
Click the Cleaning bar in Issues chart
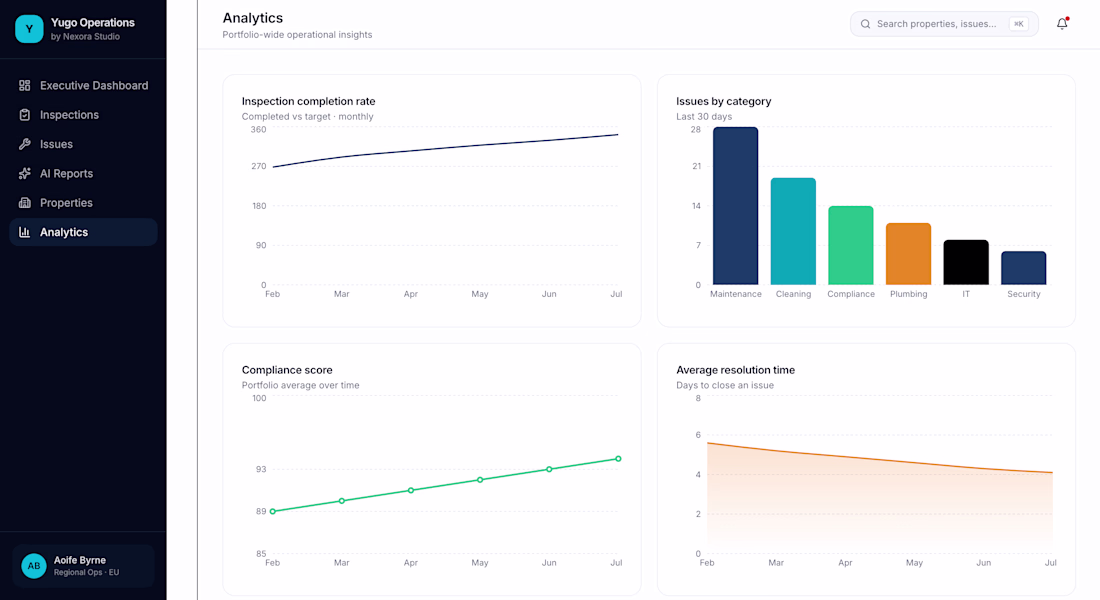(x=793, y=232)
